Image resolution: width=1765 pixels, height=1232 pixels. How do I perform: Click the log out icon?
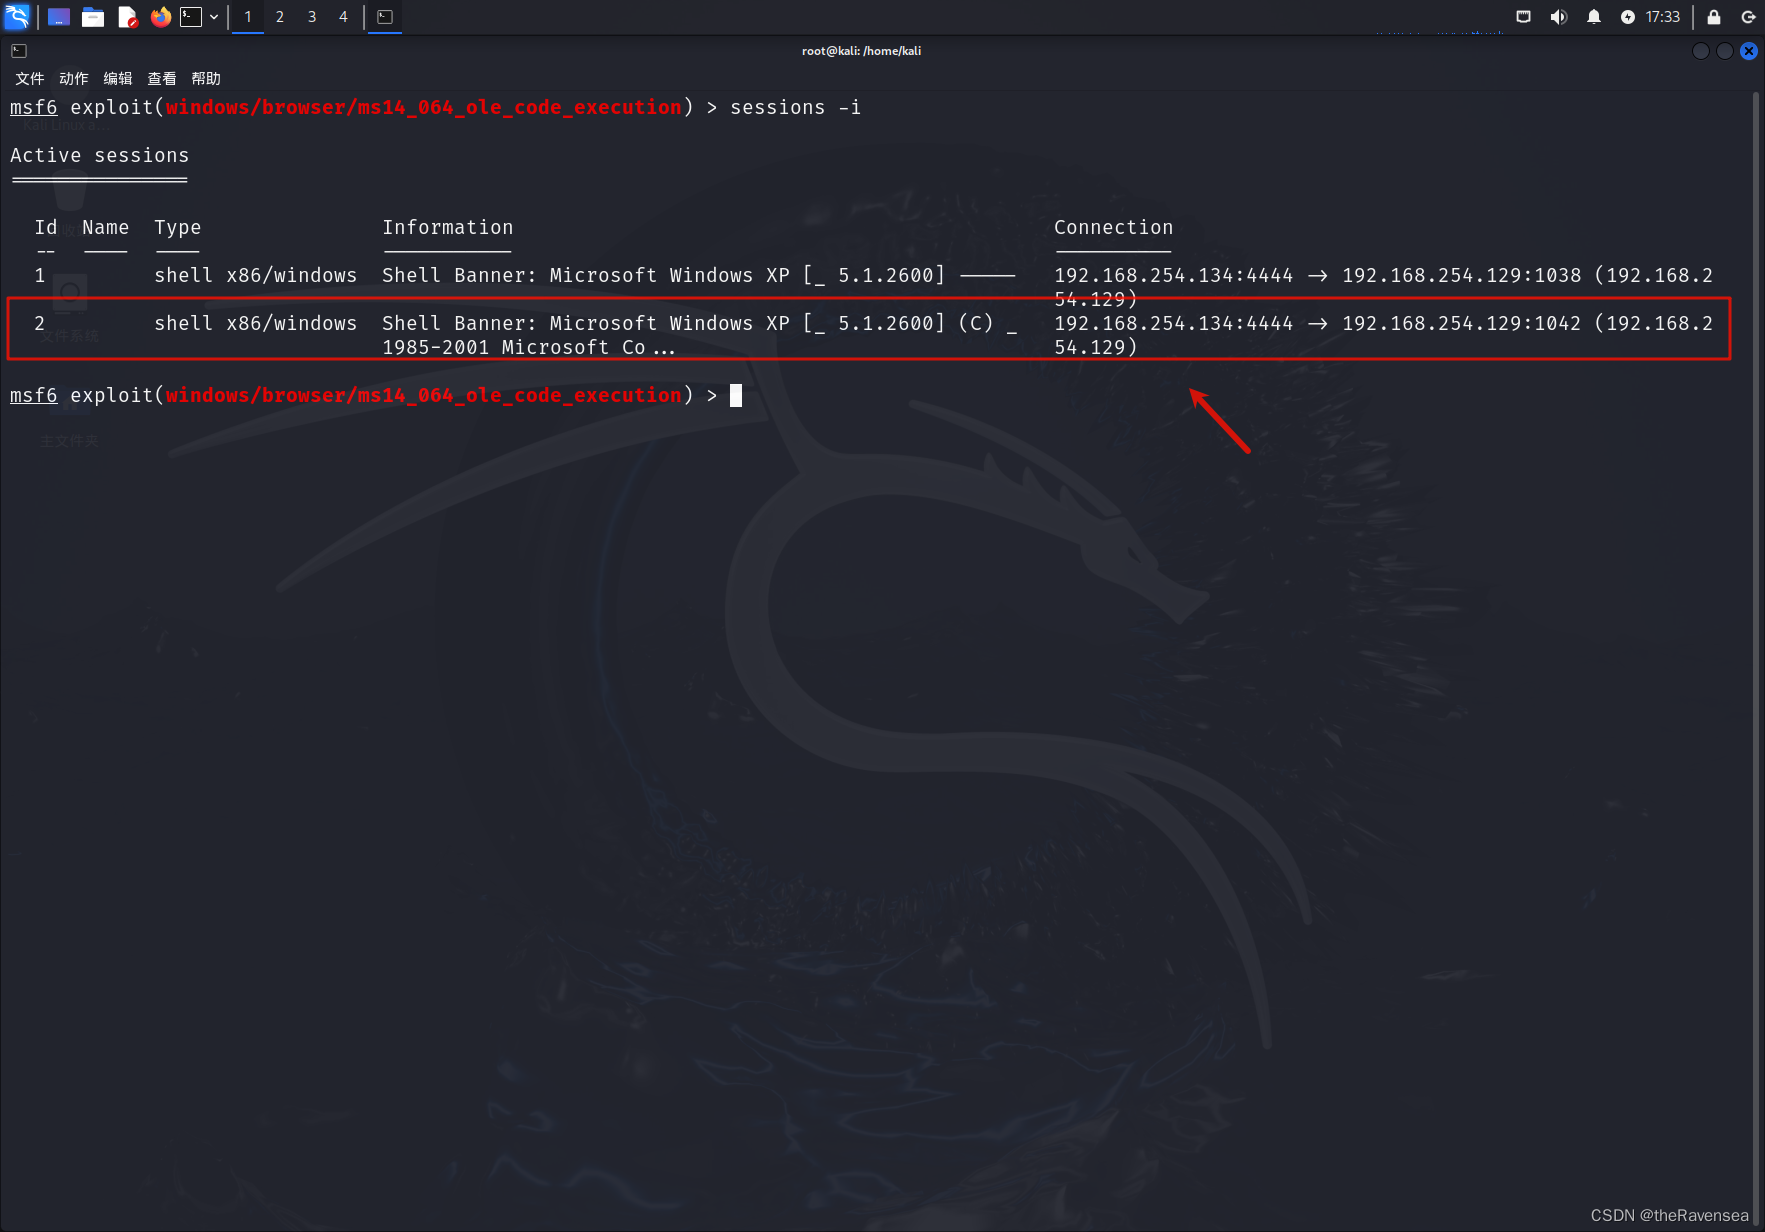(1748, 17)
